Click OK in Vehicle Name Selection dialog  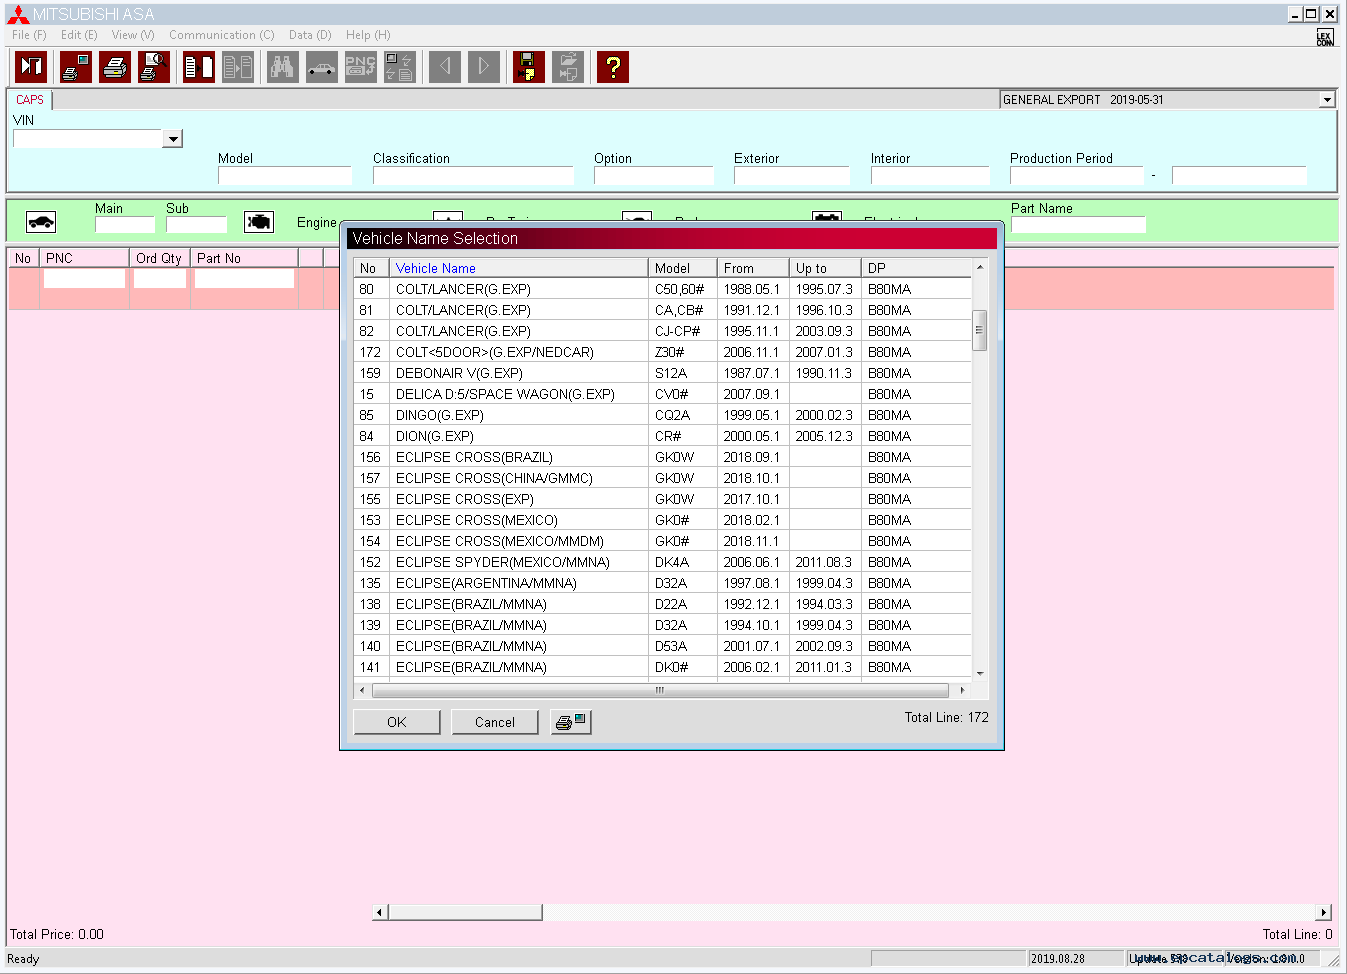[397, 722]
